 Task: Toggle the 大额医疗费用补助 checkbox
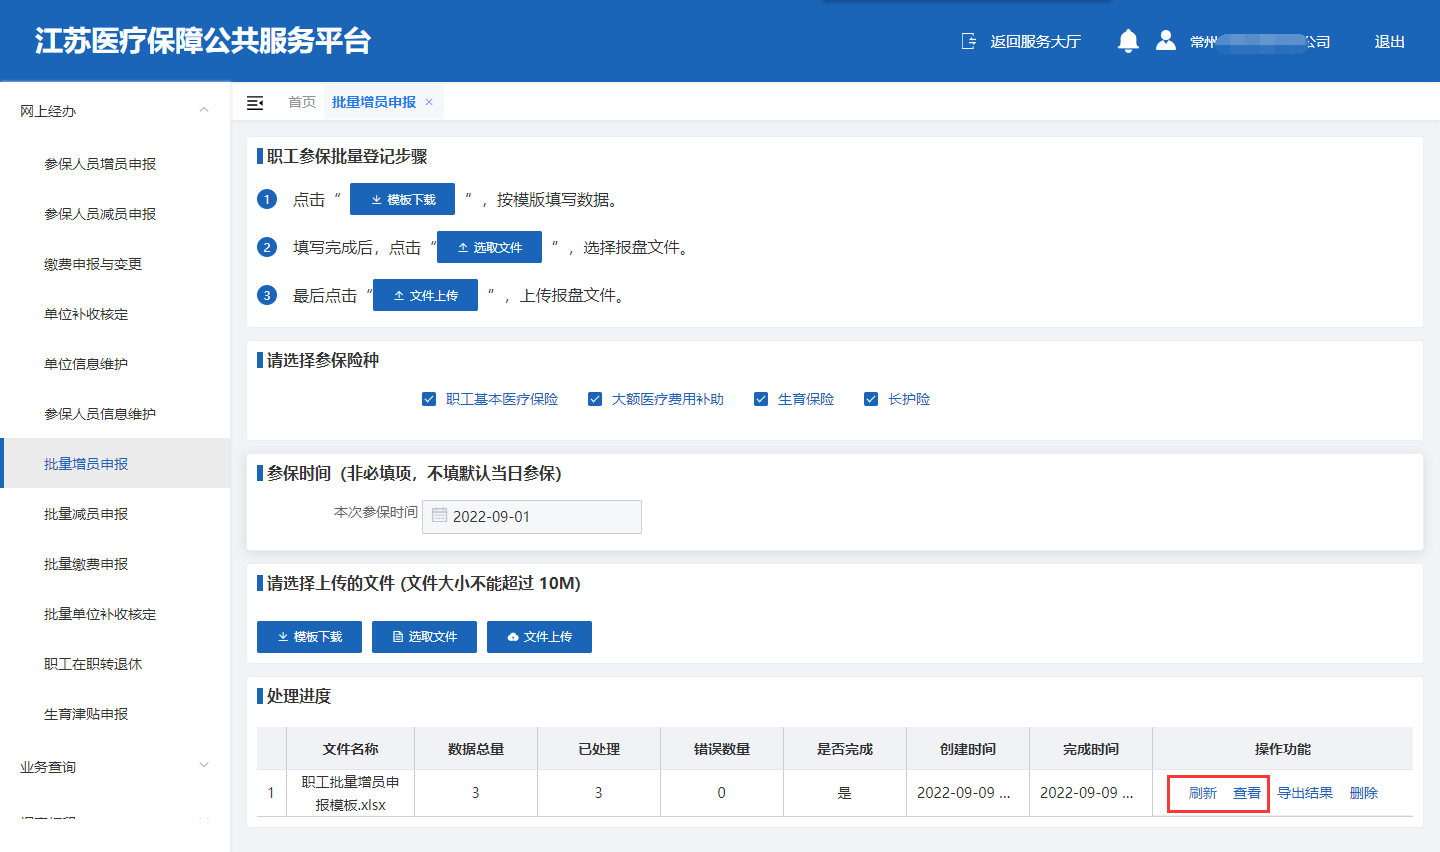click(x=595, y=399)
